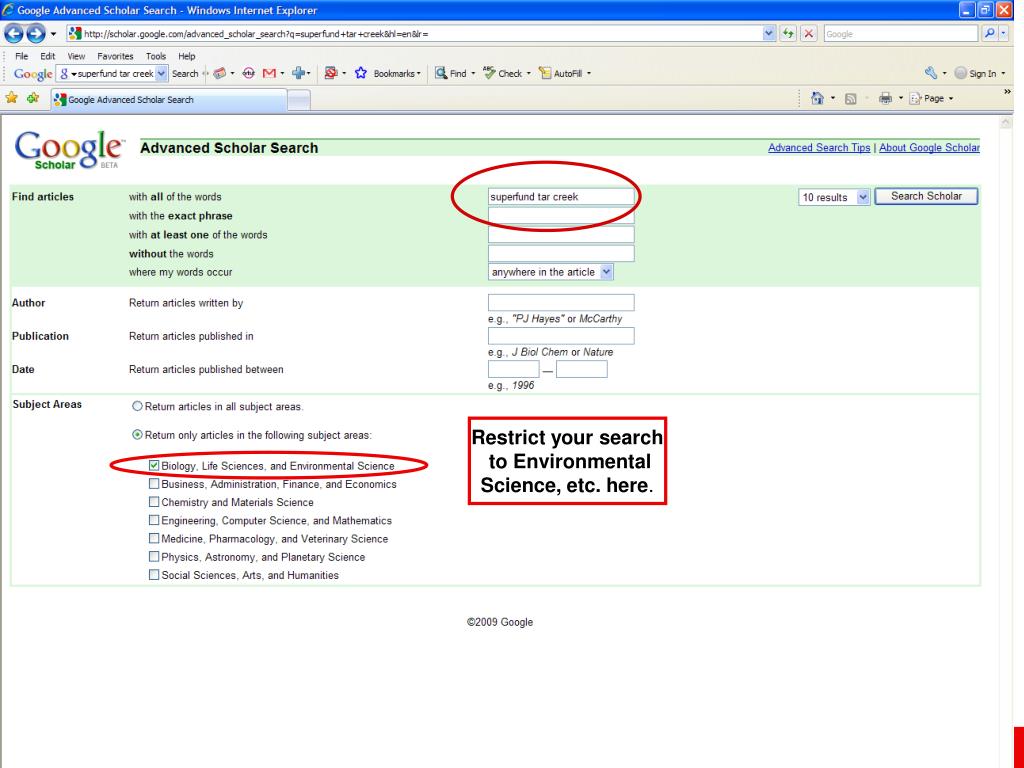This screenshot has width=1024, height=768.
Task: Check Social Sciences, Arts, and Humanities
Action: [x=154, y=575]
